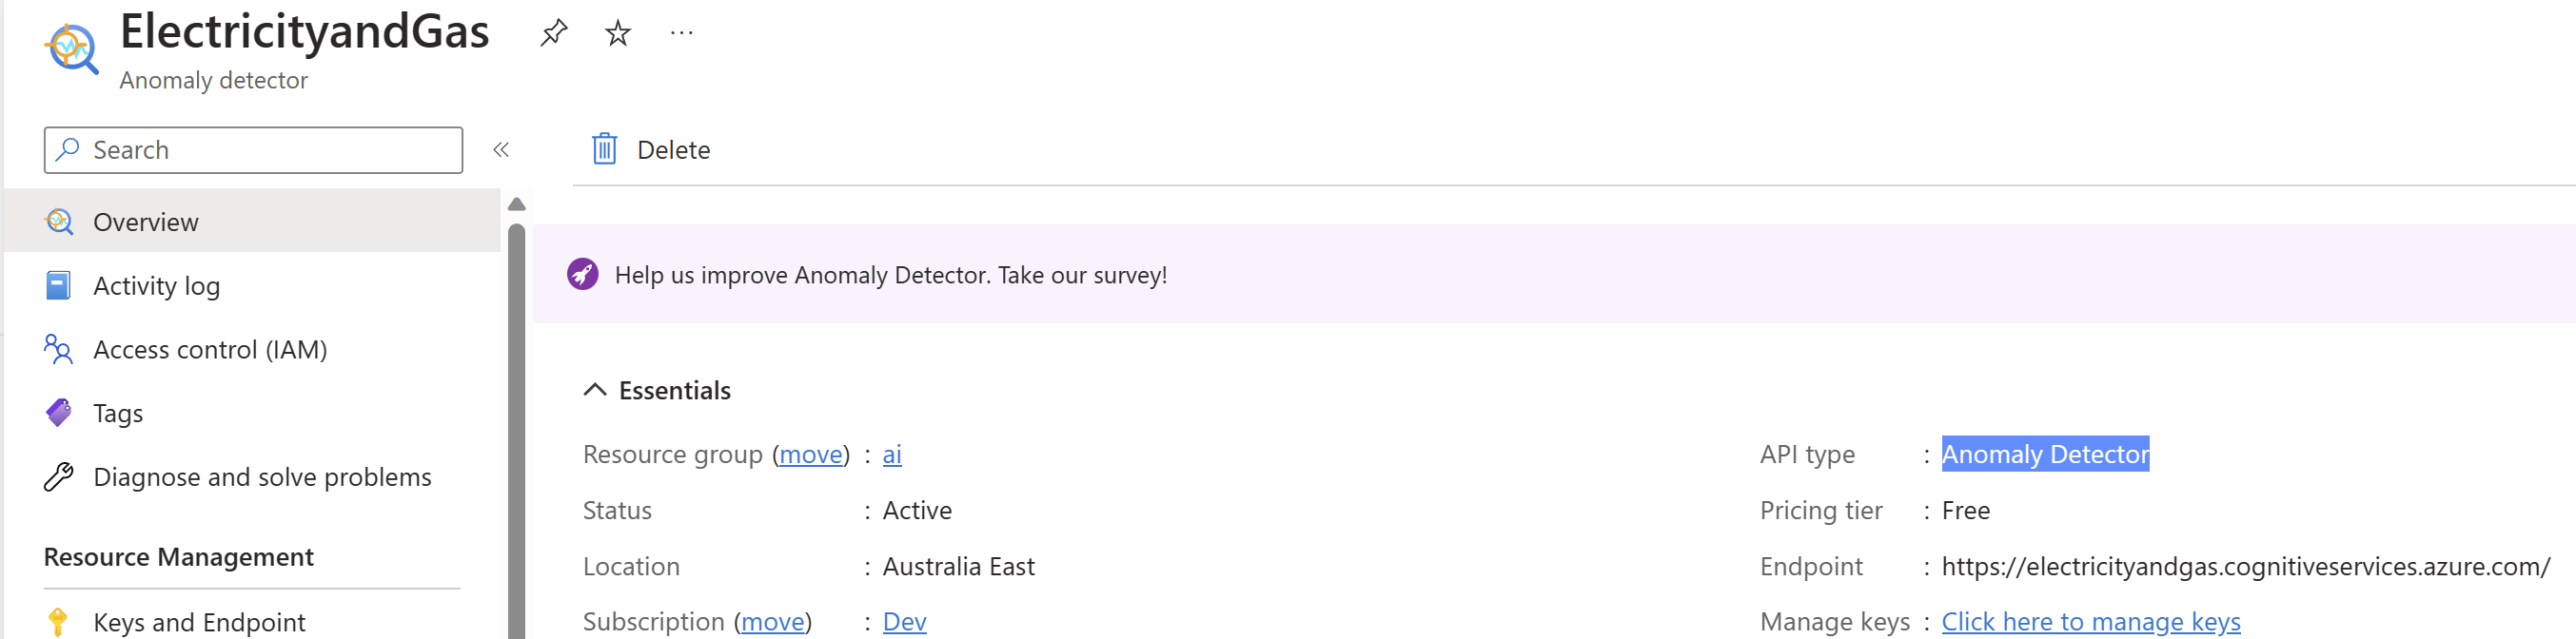Click the Anomaly detector resource icon
The width and height of the screenshot is (2576, 639).
pyautogui.click(x=71, y=48)
